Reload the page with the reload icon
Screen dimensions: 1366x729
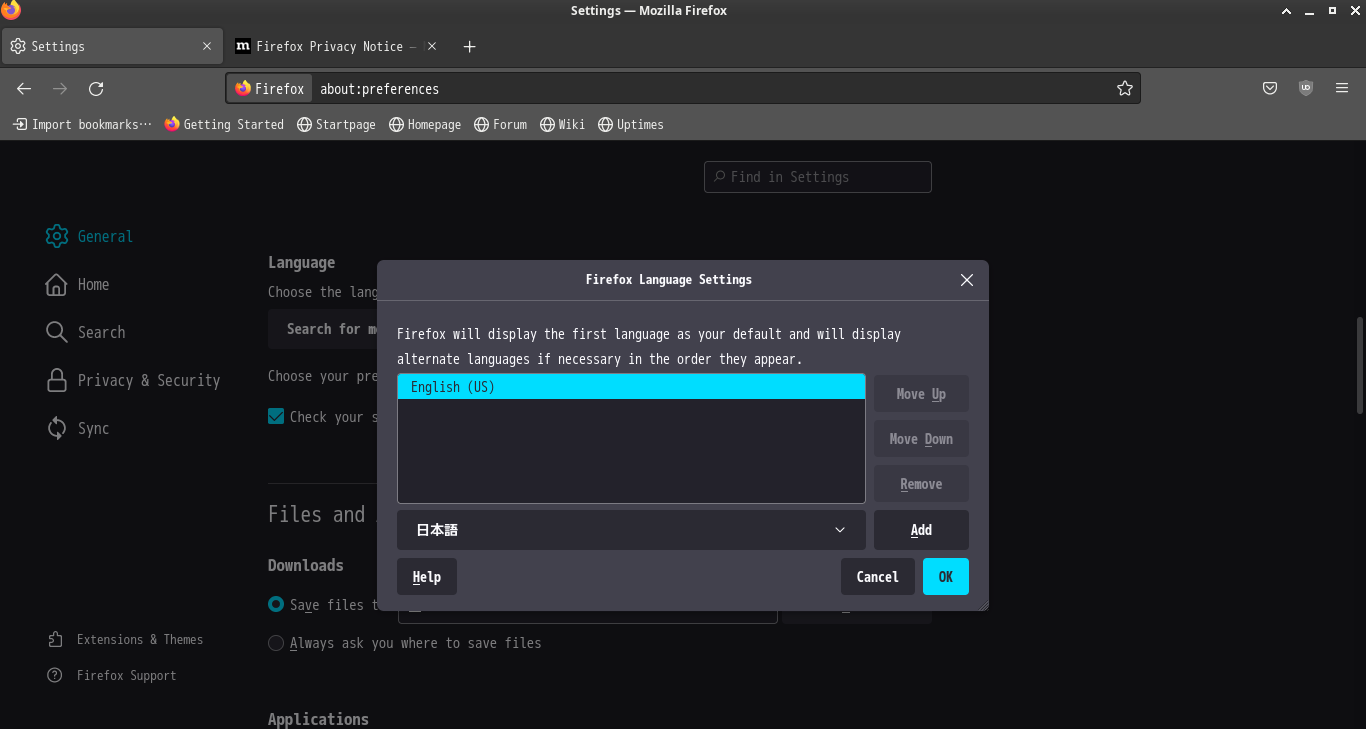coord(96,89)
